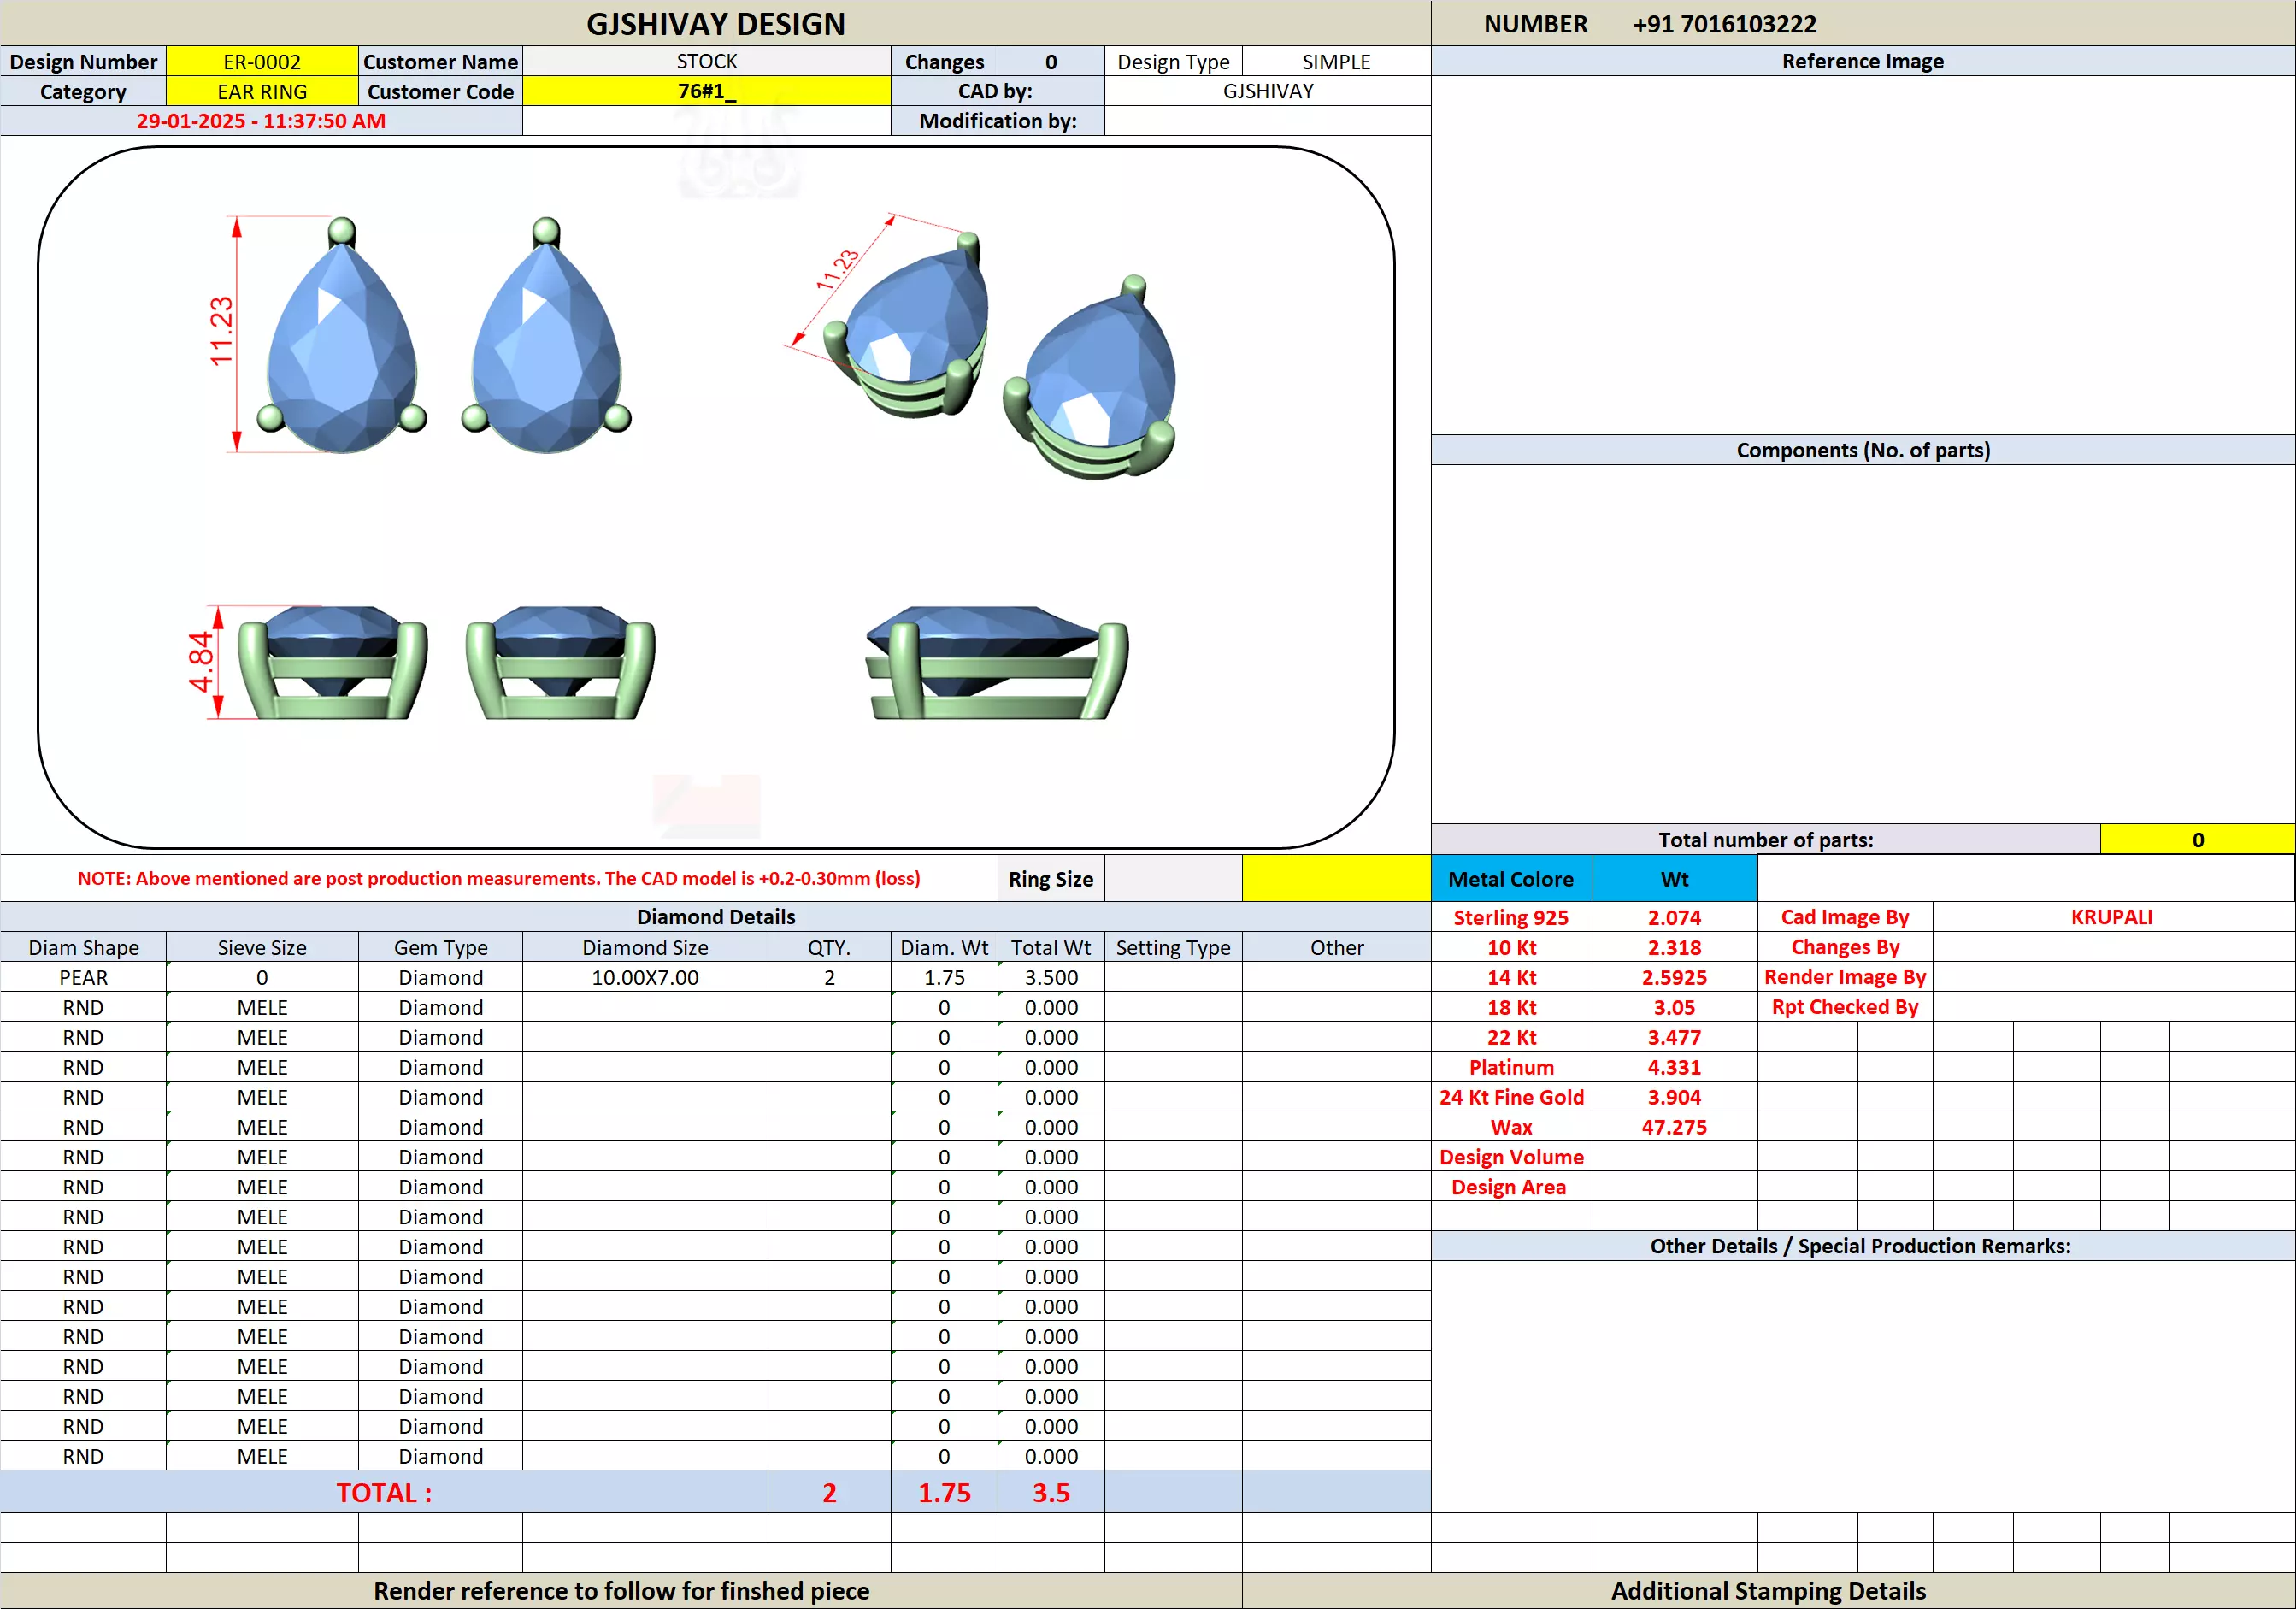
Task: Select the Reference Image header
Action: (x=1862, y=61)
